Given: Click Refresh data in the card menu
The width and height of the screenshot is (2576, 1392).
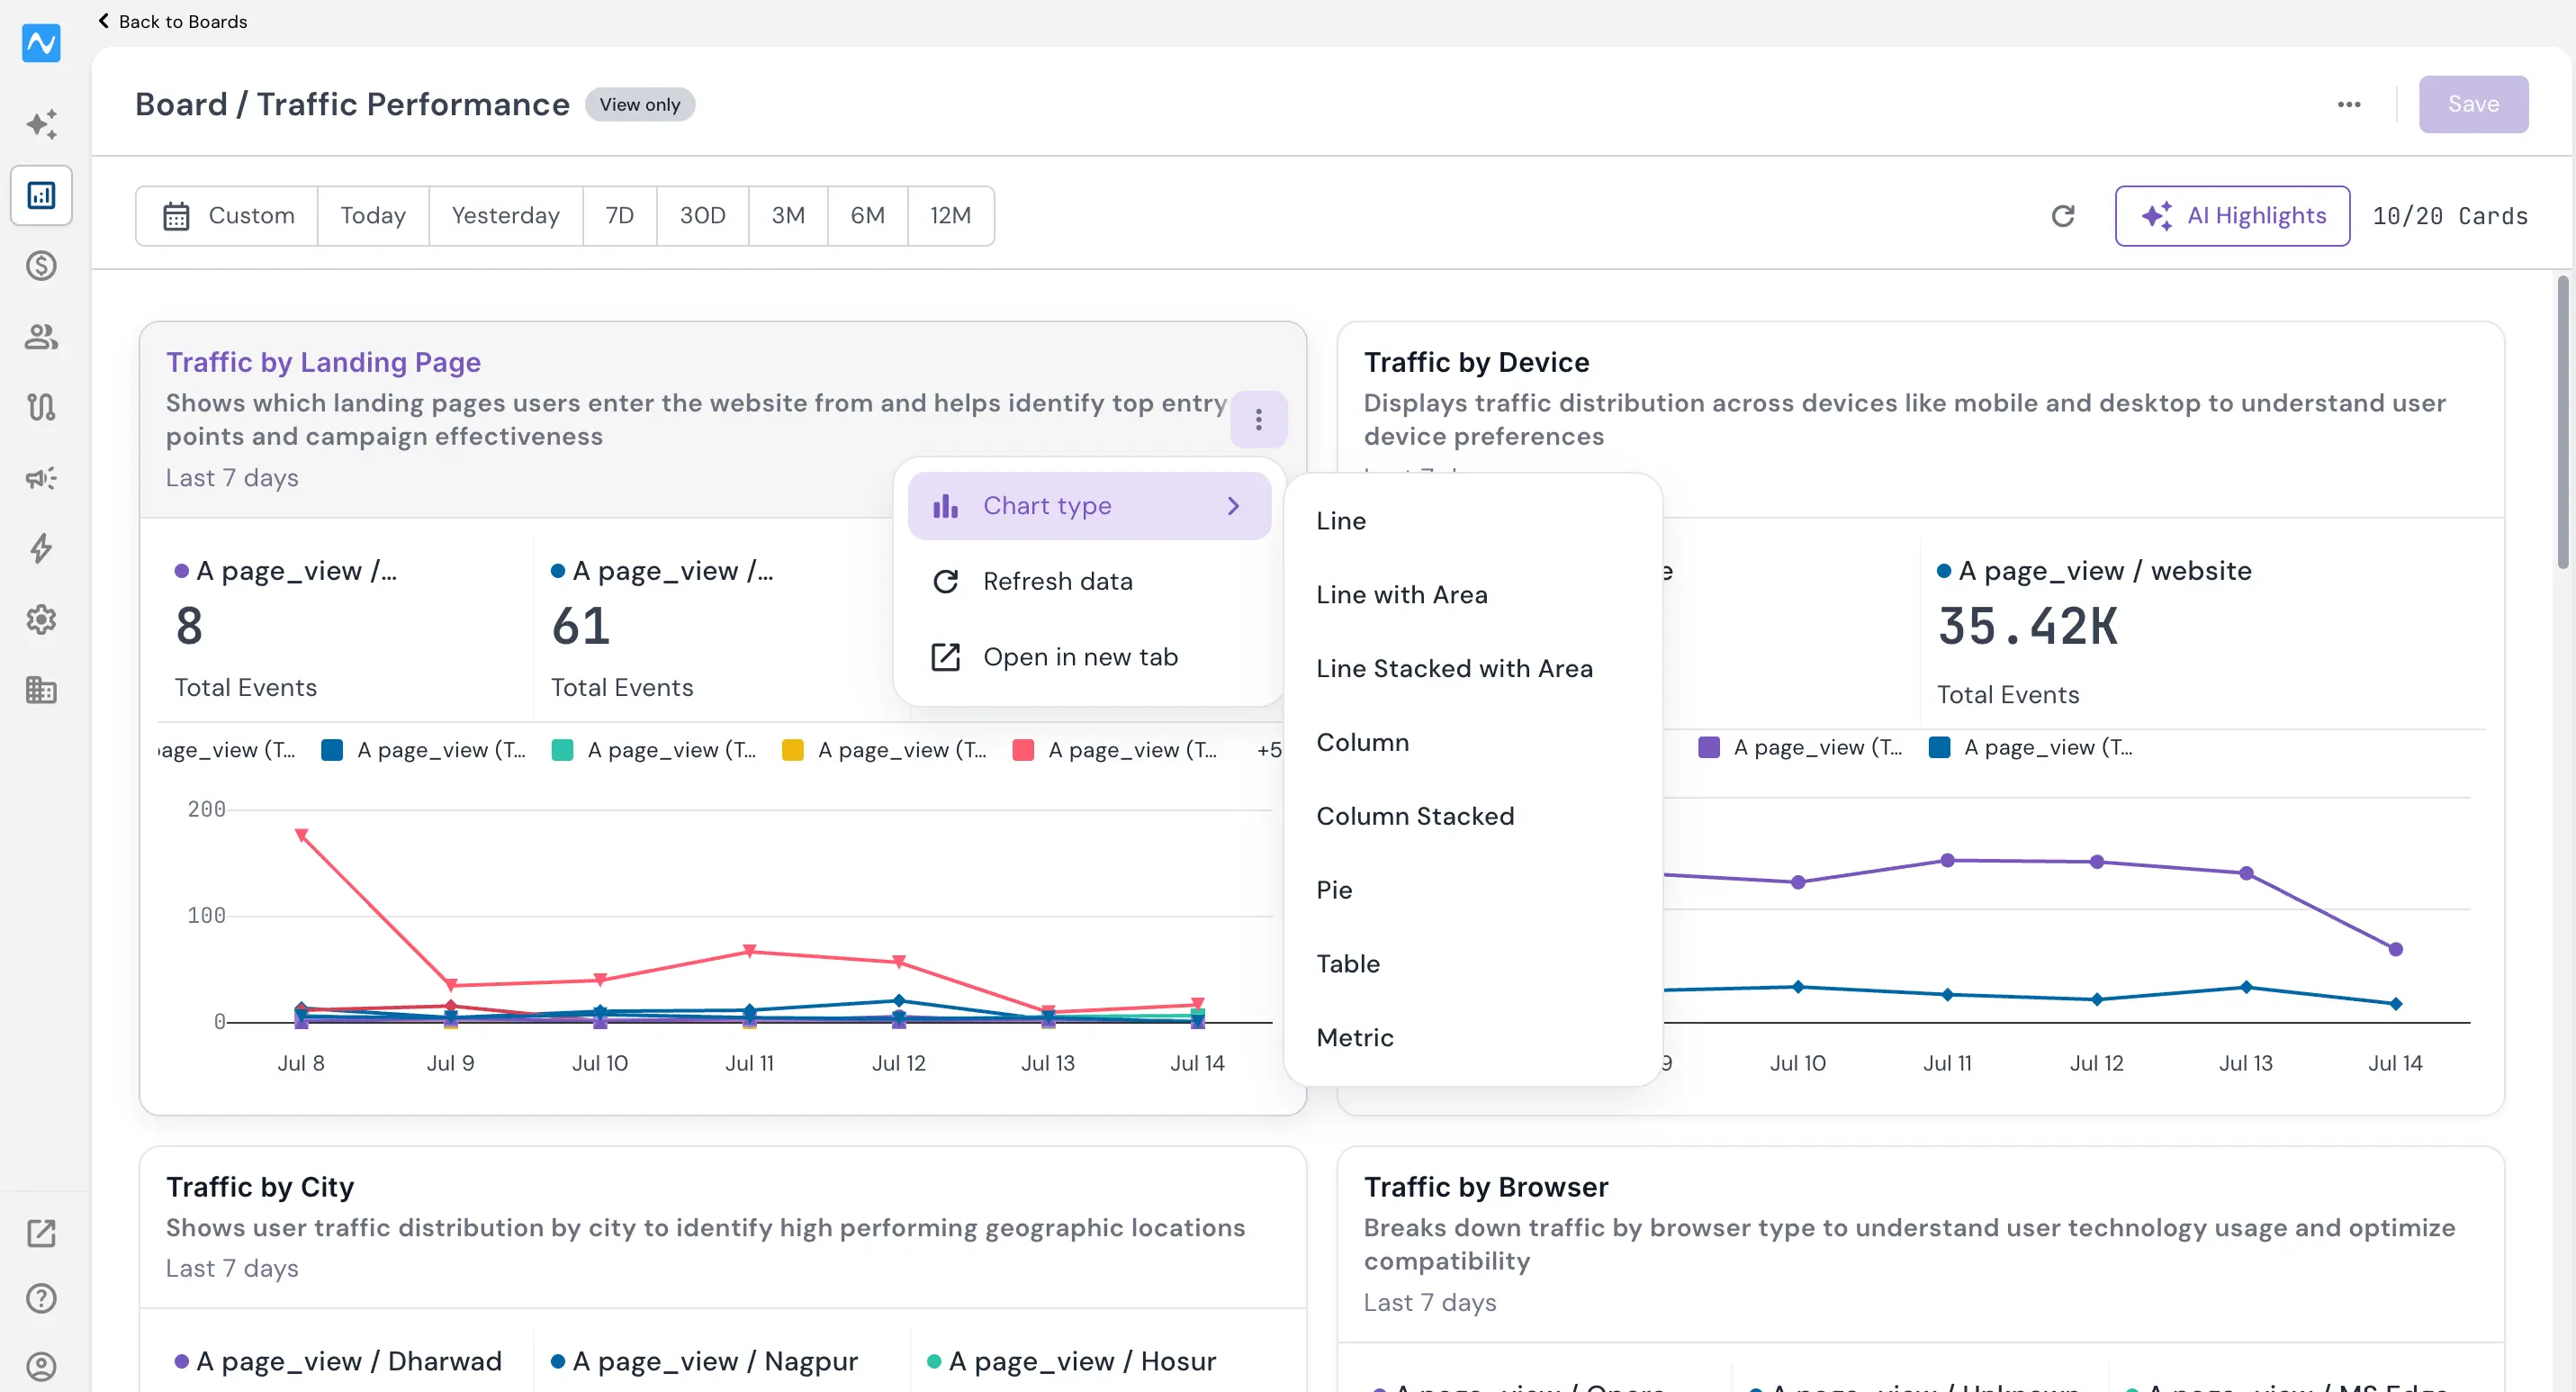Looking at the screenshot, I should coord(1089,581).
